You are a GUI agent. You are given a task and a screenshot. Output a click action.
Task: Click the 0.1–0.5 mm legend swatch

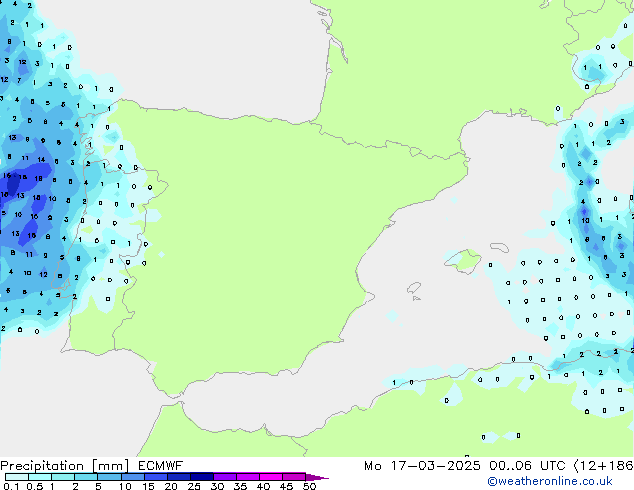click(17, 477)
